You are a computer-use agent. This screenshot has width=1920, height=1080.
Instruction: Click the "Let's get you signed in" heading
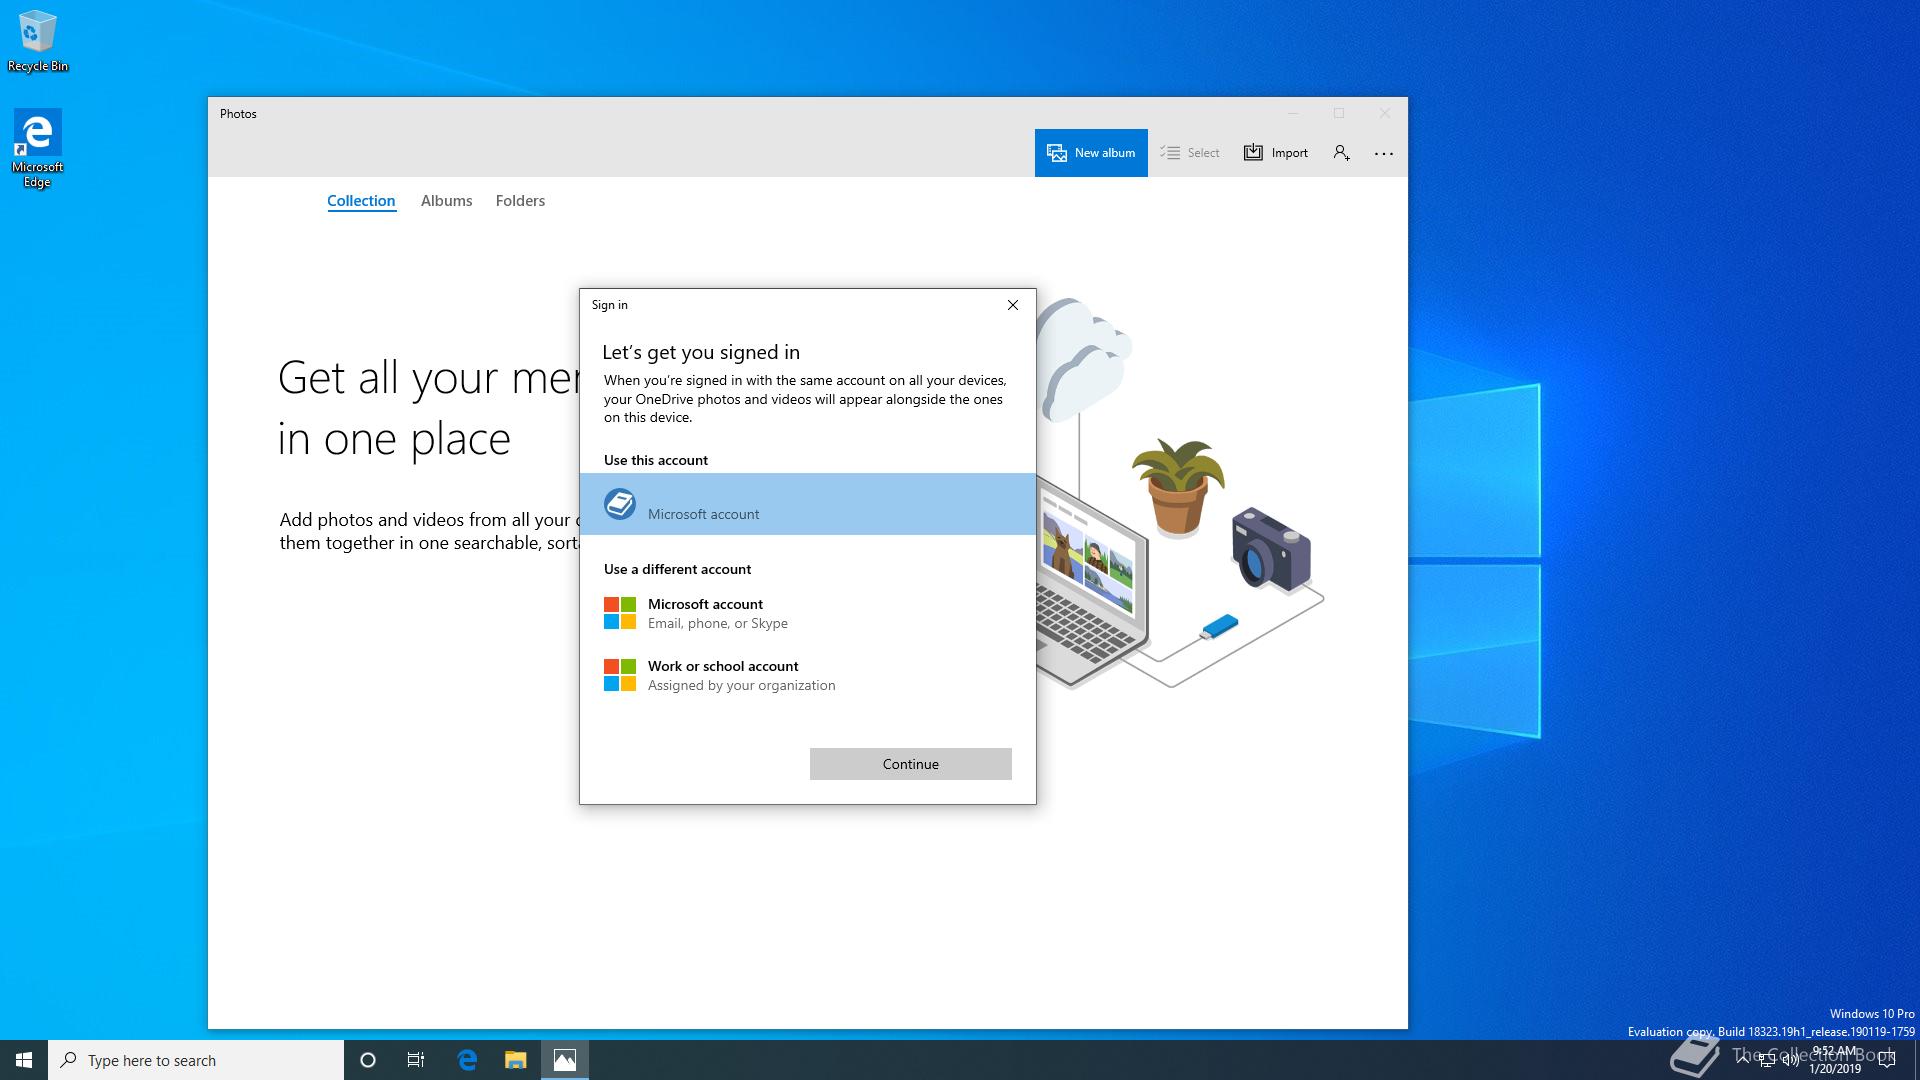click(x=701, y=352)
